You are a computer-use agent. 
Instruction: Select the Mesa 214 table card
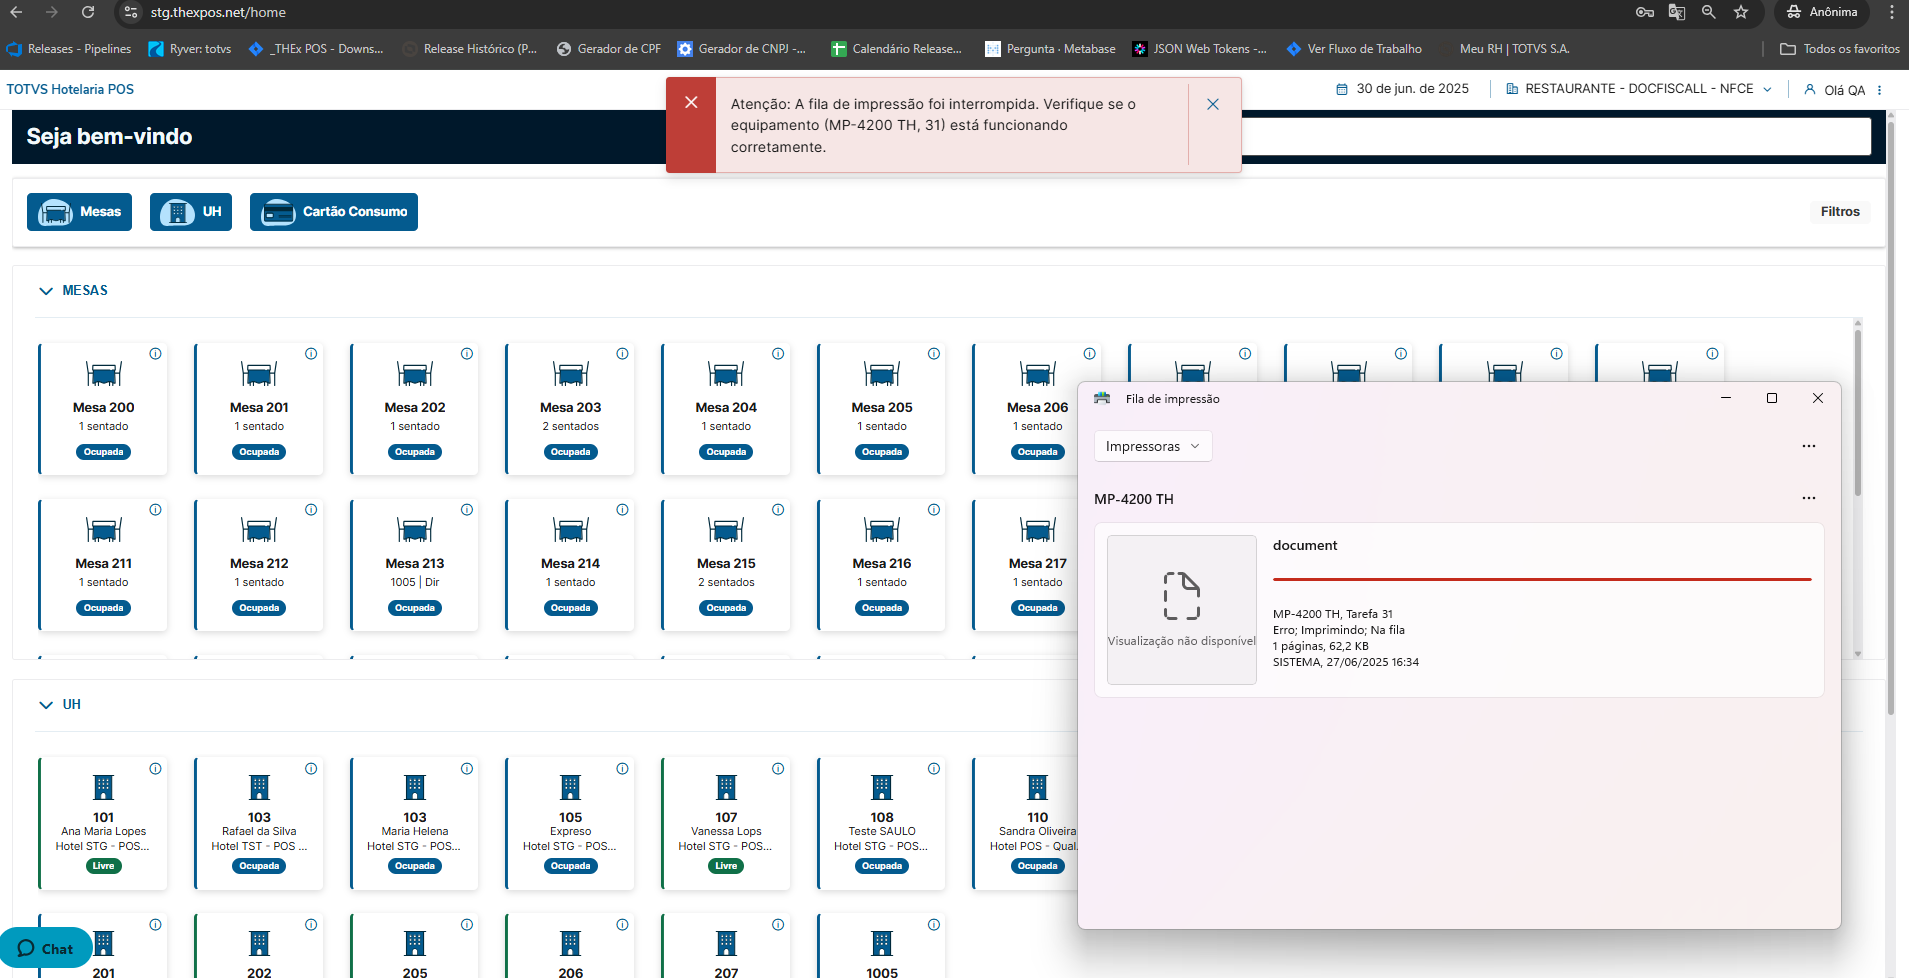pyautogui.click(x=570, y=565)
